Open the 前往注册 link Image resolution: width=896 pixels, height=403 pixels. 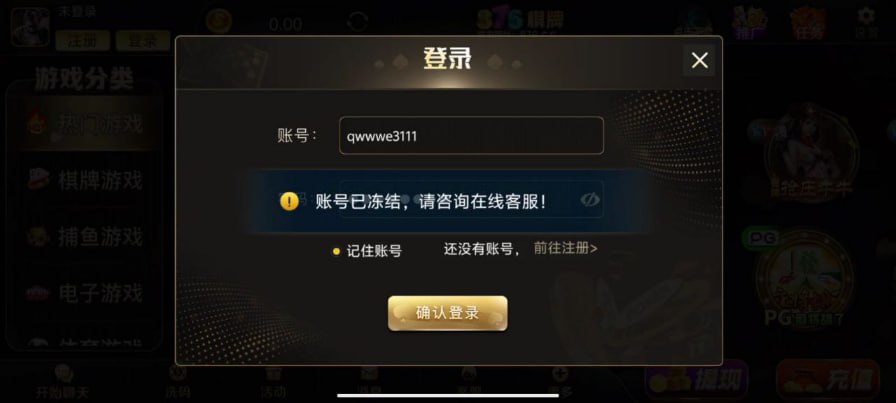tap(566, 248)
